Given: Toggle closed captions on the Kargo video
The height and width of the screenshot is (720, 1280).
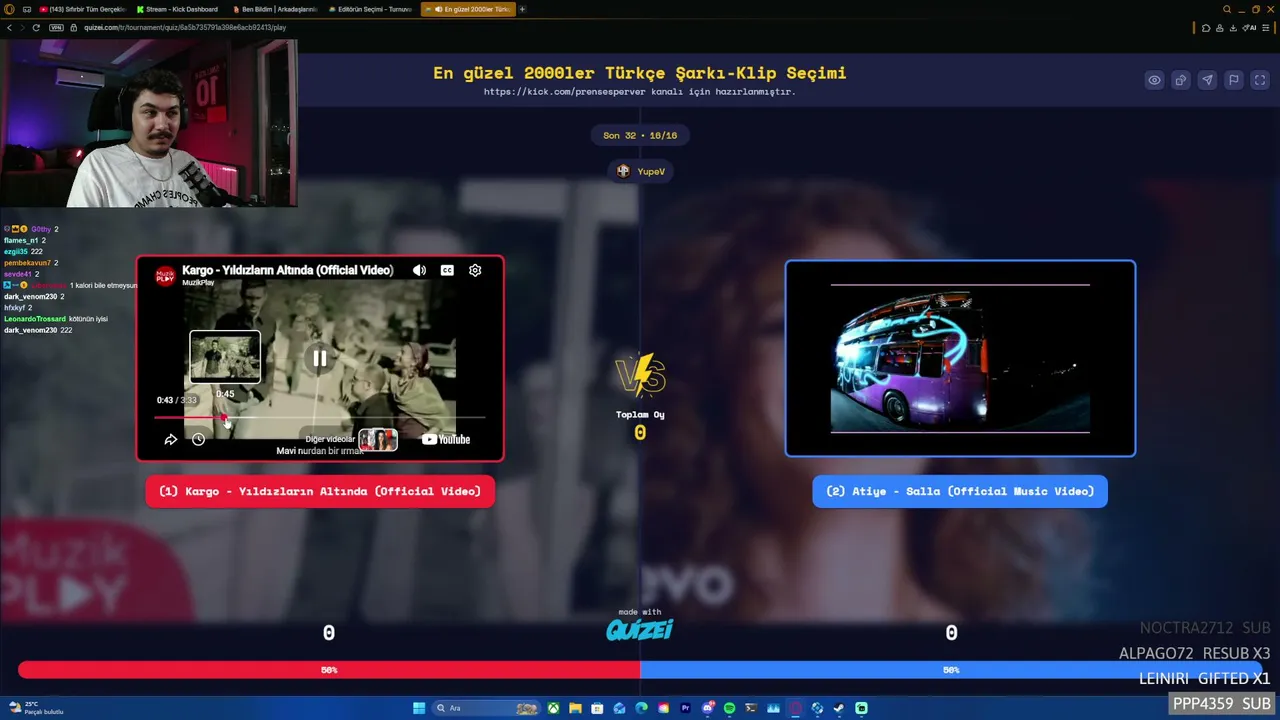Looking at the screenshot, I should (x=447, y=270).
